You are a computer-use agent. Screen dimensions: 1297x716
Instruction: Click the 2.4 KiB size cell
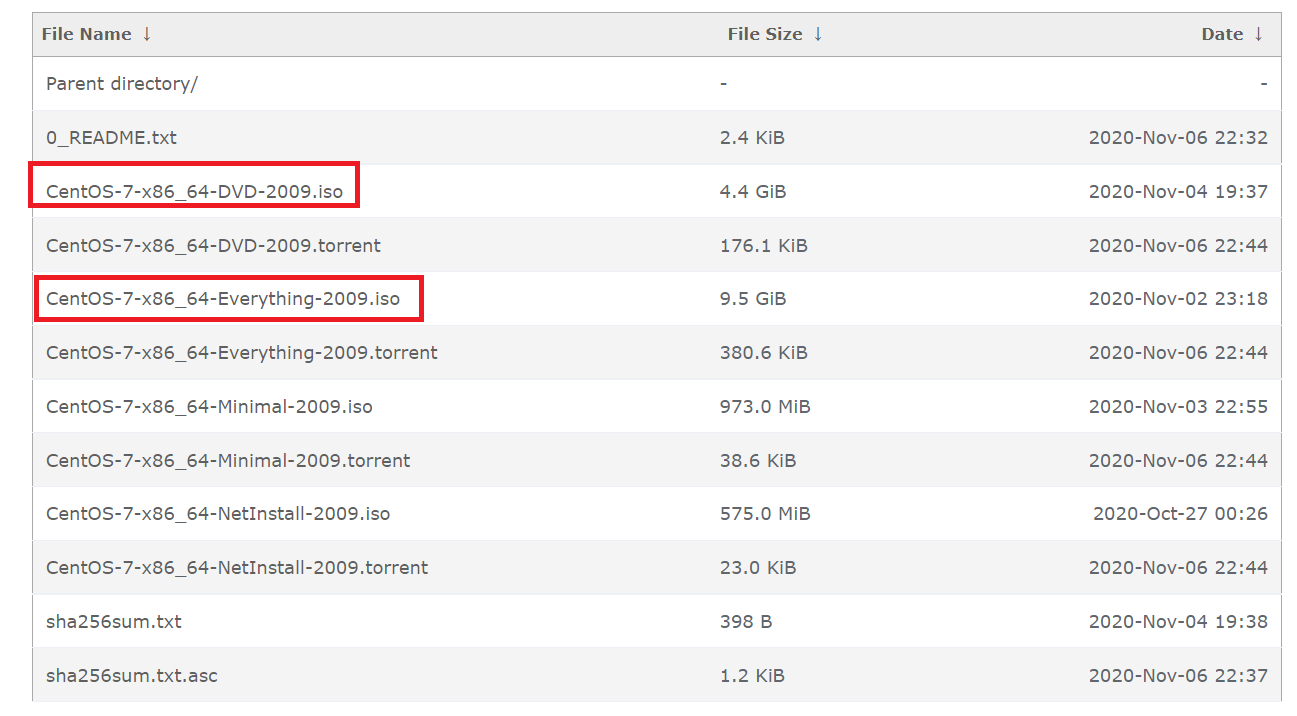click(752, 138)
